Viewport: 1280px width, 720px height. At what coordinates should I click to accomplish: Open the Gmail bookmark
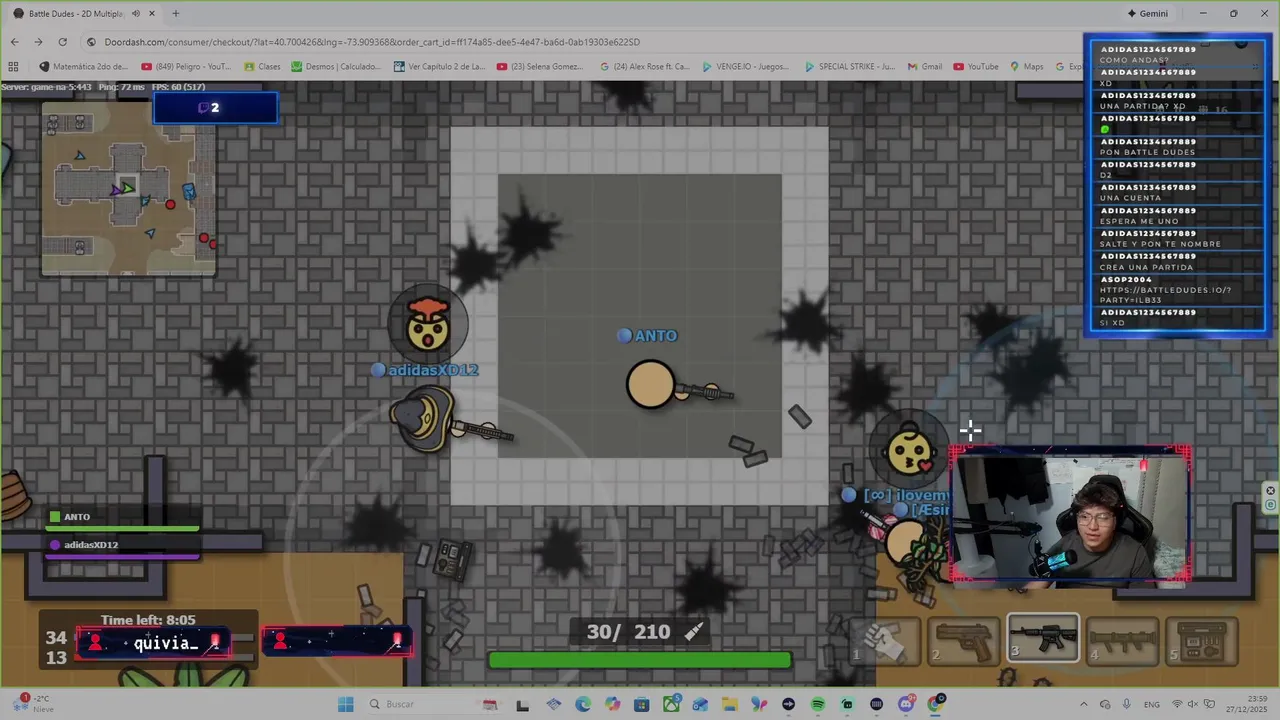click(x=924, y=67)
